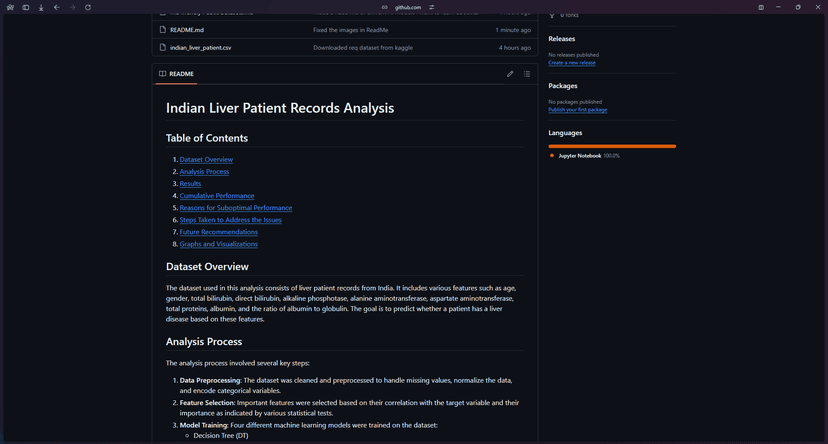The image size is (828, 444).
Task: Select the README tab
Action: tap(176, 74)
